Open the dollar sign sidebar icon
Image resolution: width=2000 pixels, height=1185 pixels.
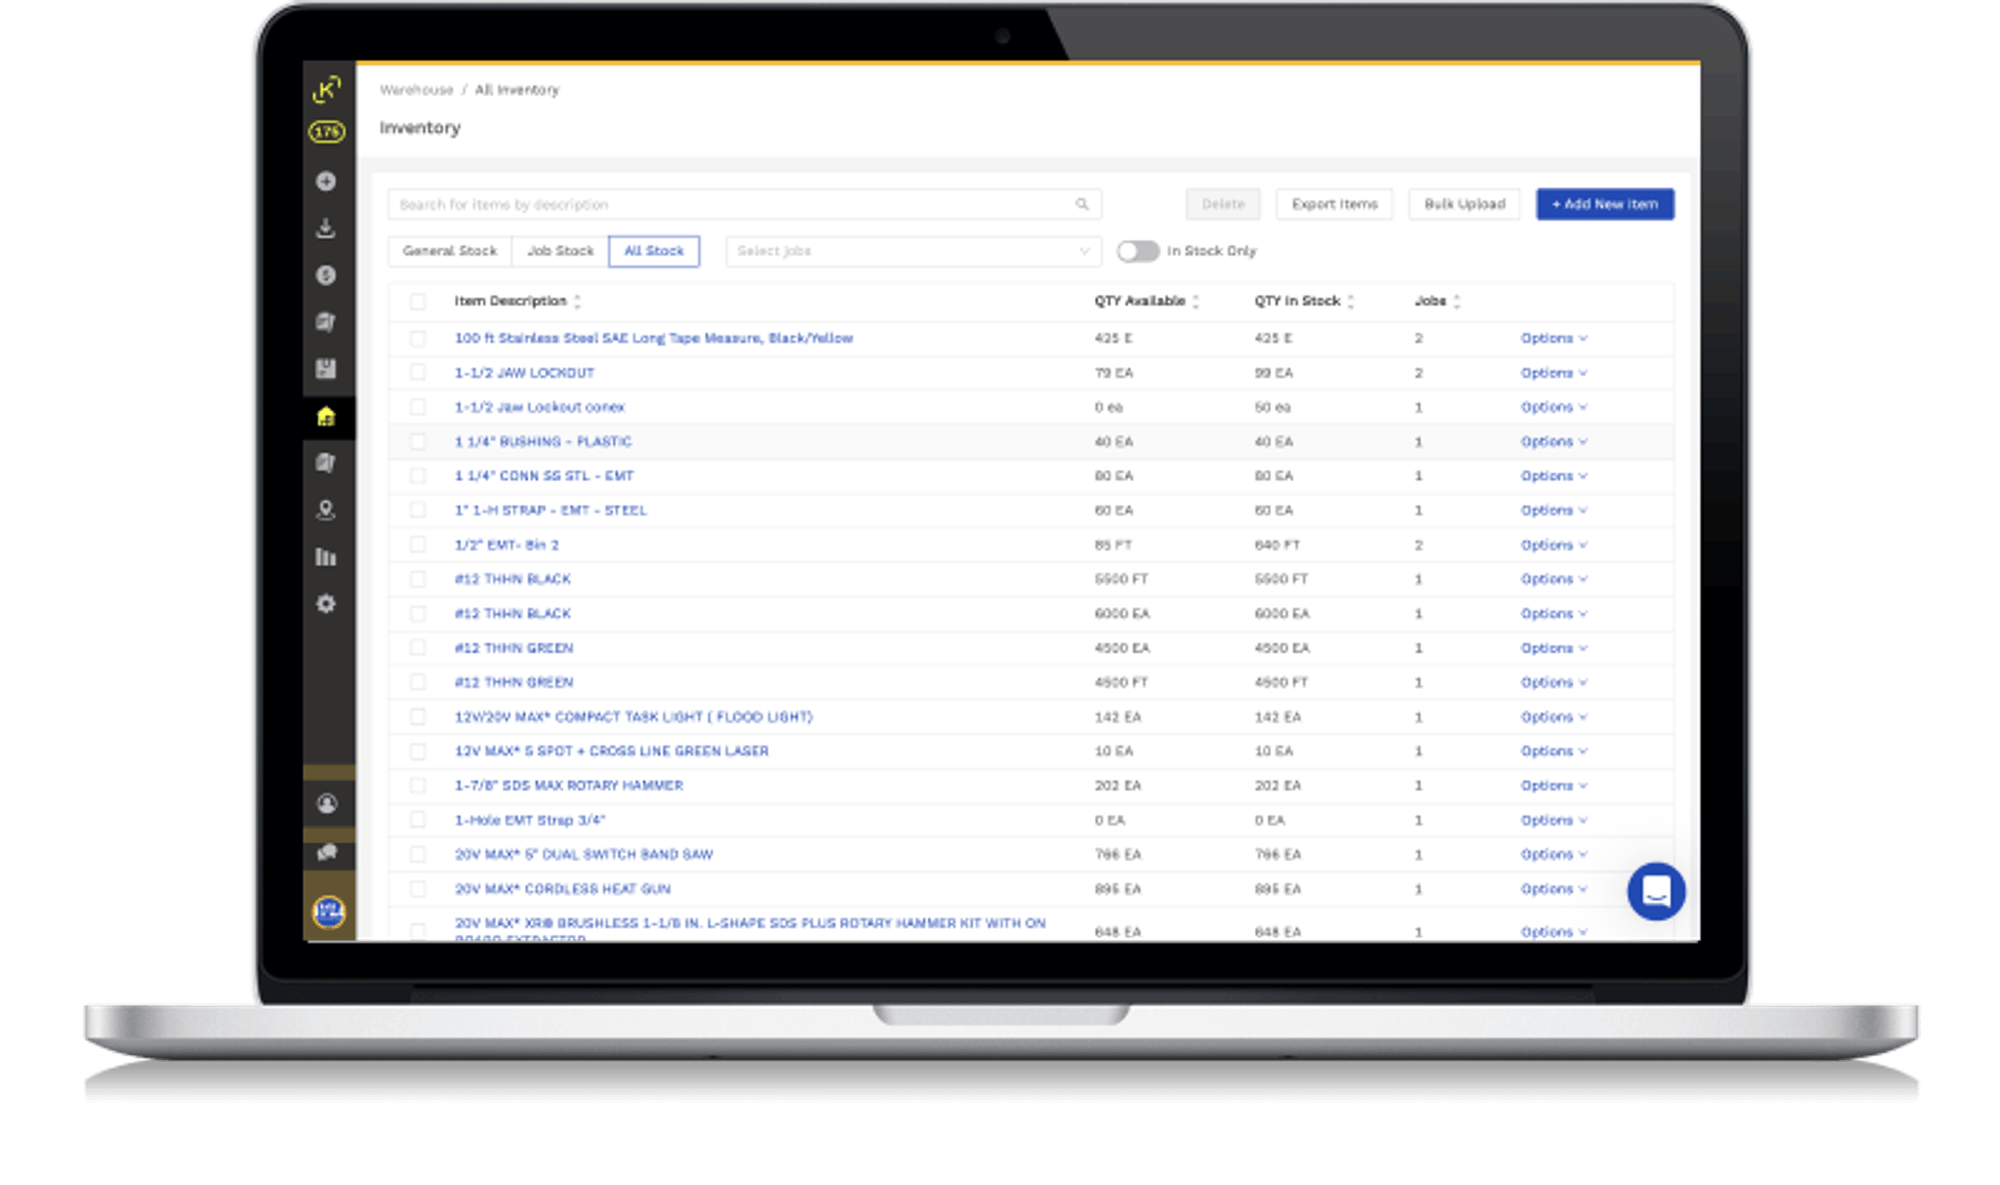[326, 275]
